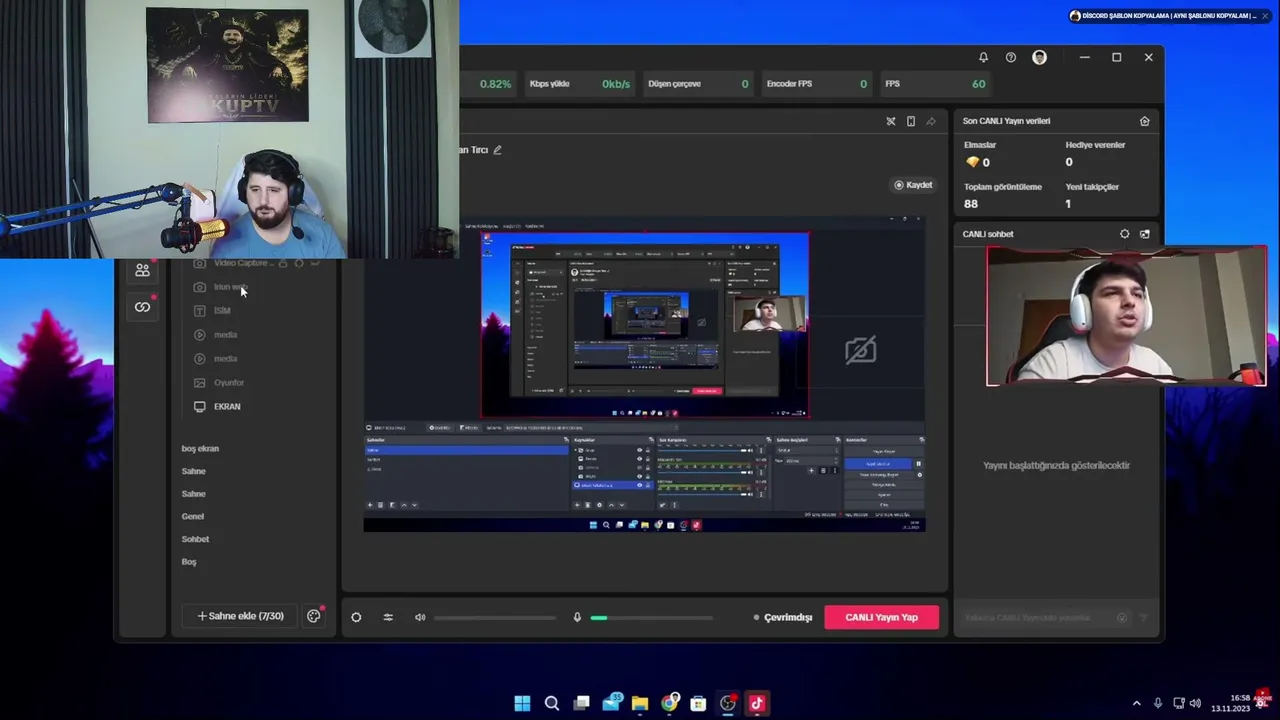Click the Kaydet record button
Image resolution: width=1280 pixels, height=720 pixels.
[913, 185]
